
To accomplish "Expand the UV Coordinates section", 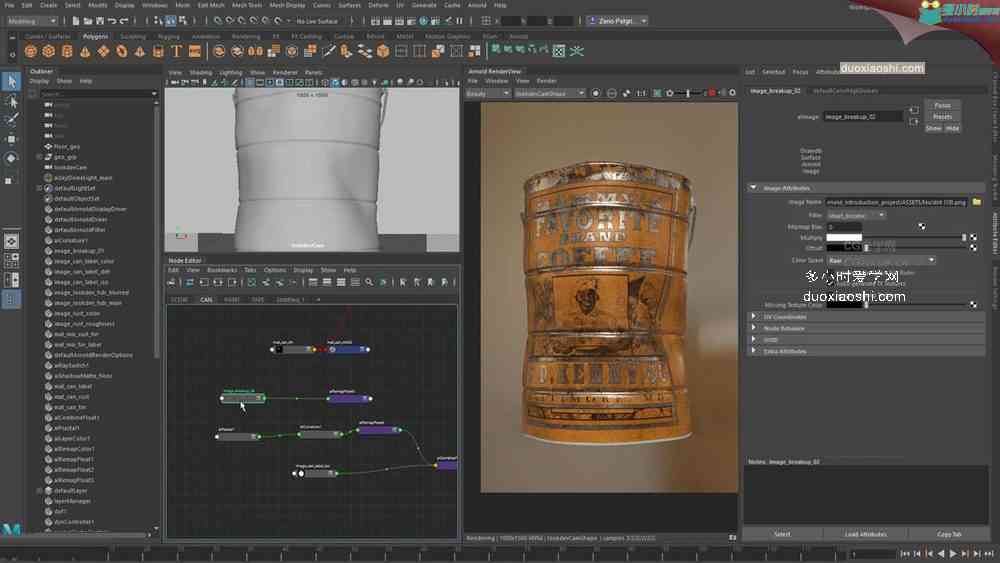I will tap(753, 317).
